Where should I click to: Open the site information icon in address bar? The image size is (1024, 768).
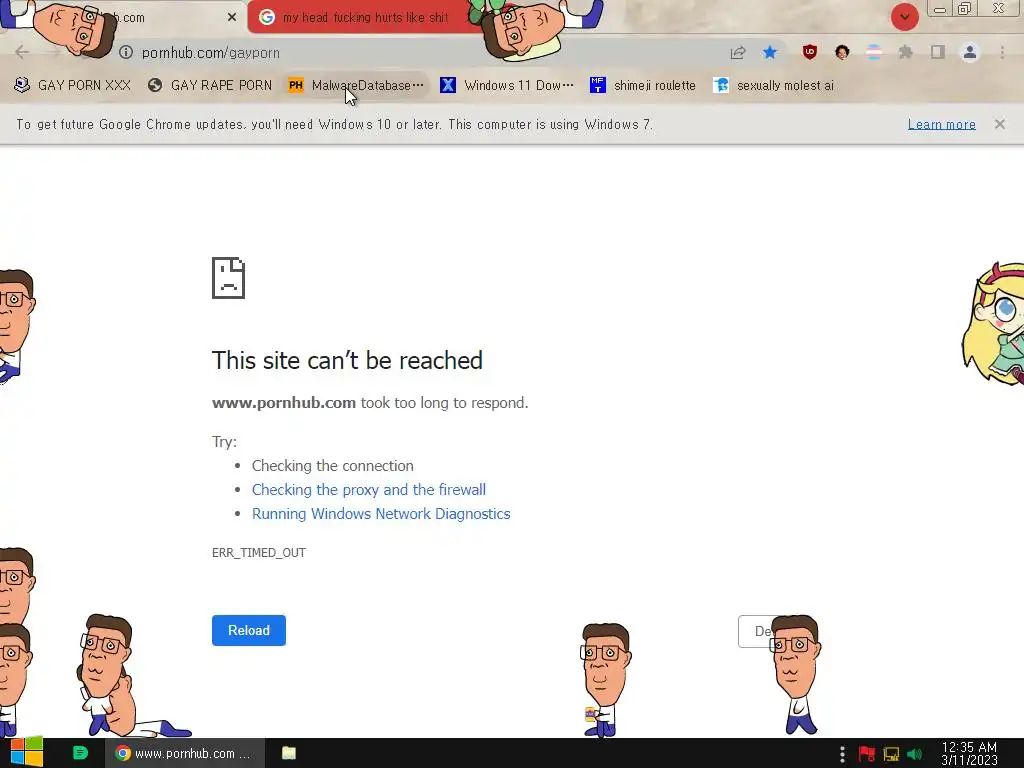126,52
